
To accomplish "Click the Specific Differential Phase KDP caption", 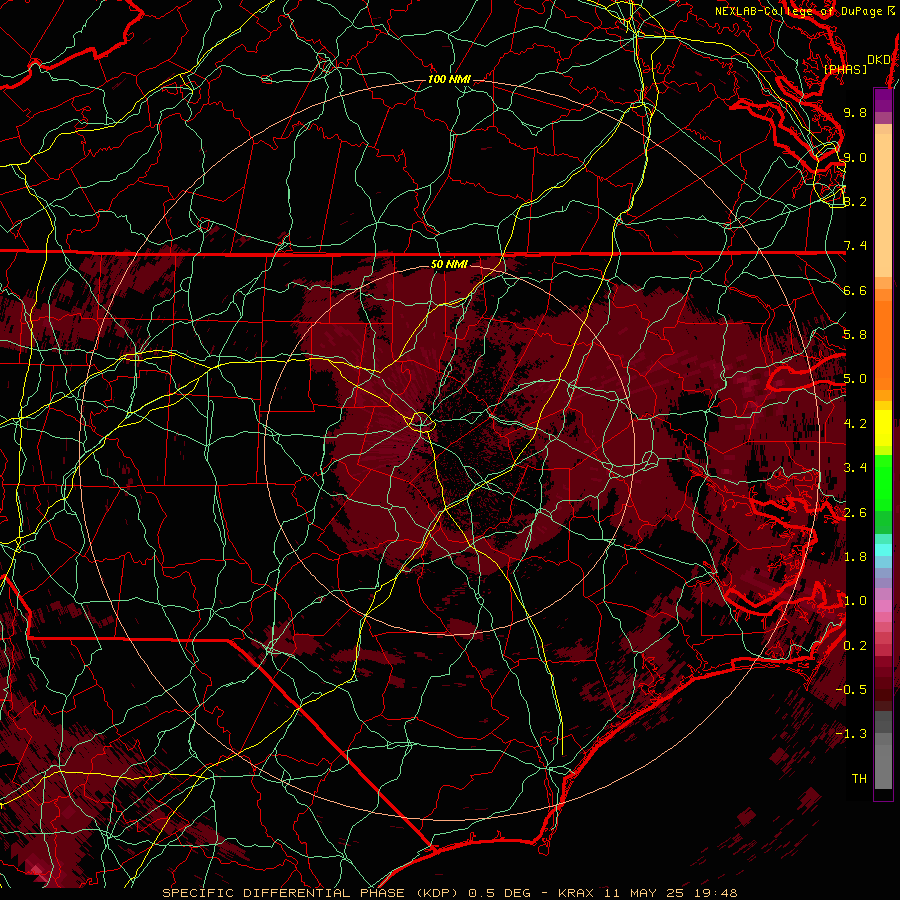I will coord(450,893).
